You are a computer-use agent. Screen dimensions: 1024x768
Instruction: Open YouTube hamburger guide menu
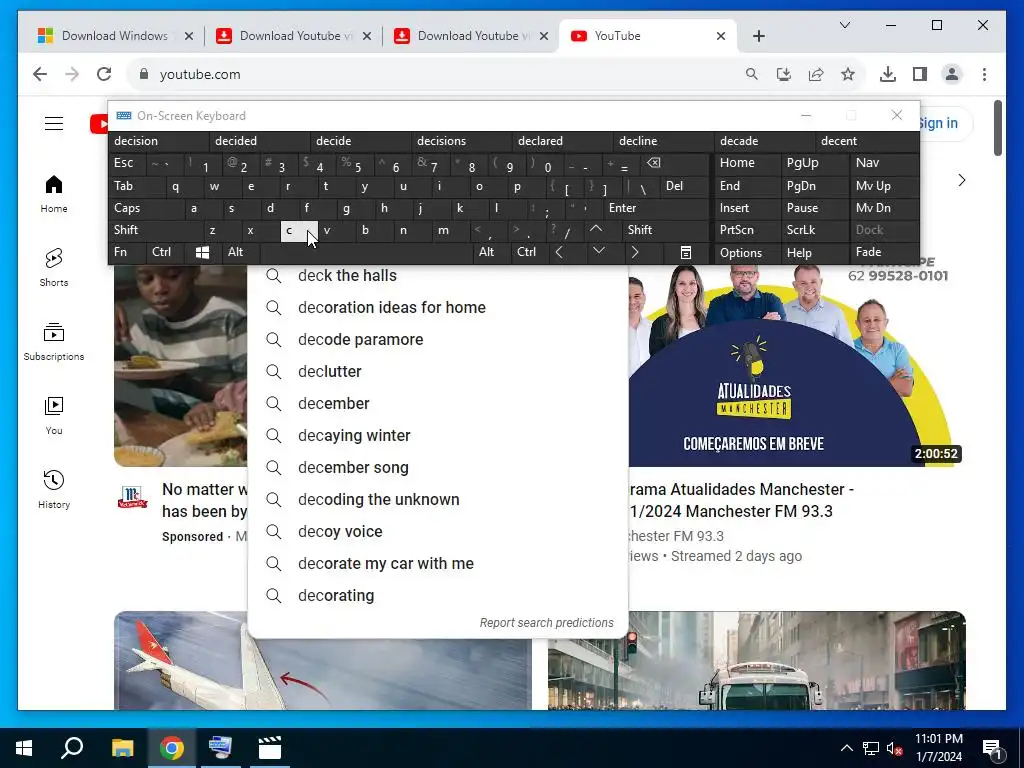(x=54, y=123)
